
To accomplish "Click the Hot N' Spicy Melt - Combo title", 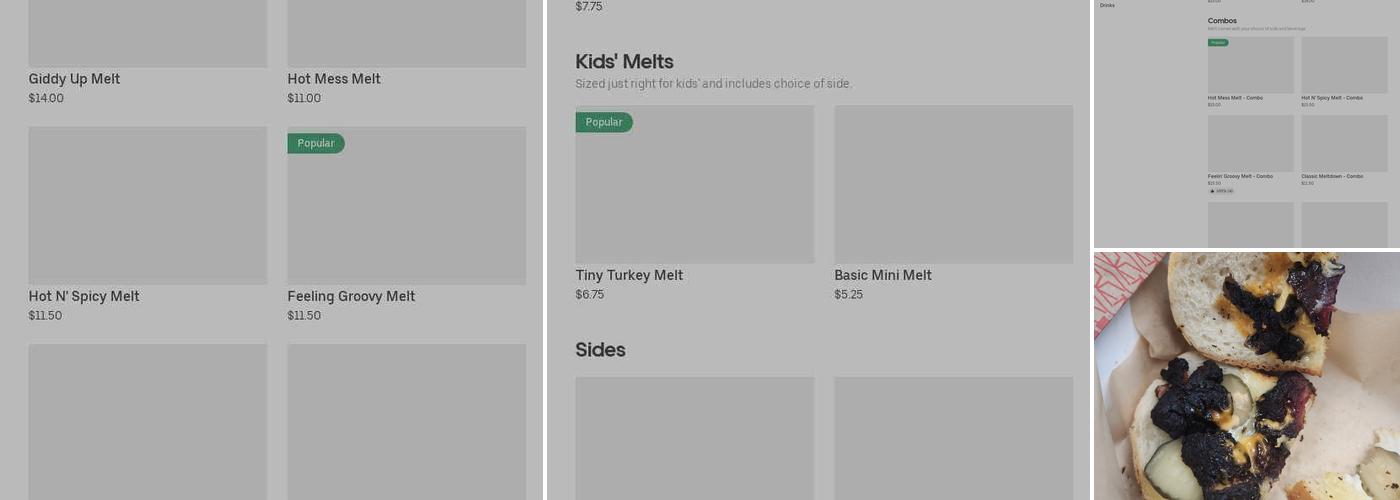I will click(1332, 98).
